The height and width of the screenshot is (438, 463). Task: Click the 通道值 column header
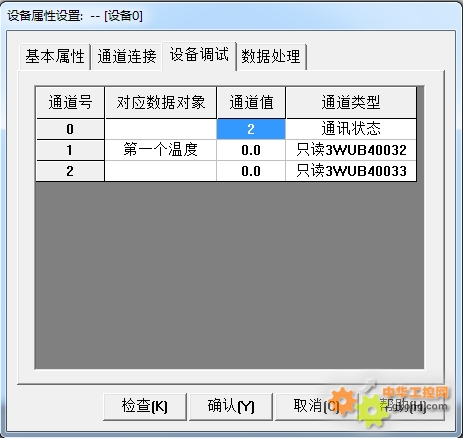coord(251,102)
